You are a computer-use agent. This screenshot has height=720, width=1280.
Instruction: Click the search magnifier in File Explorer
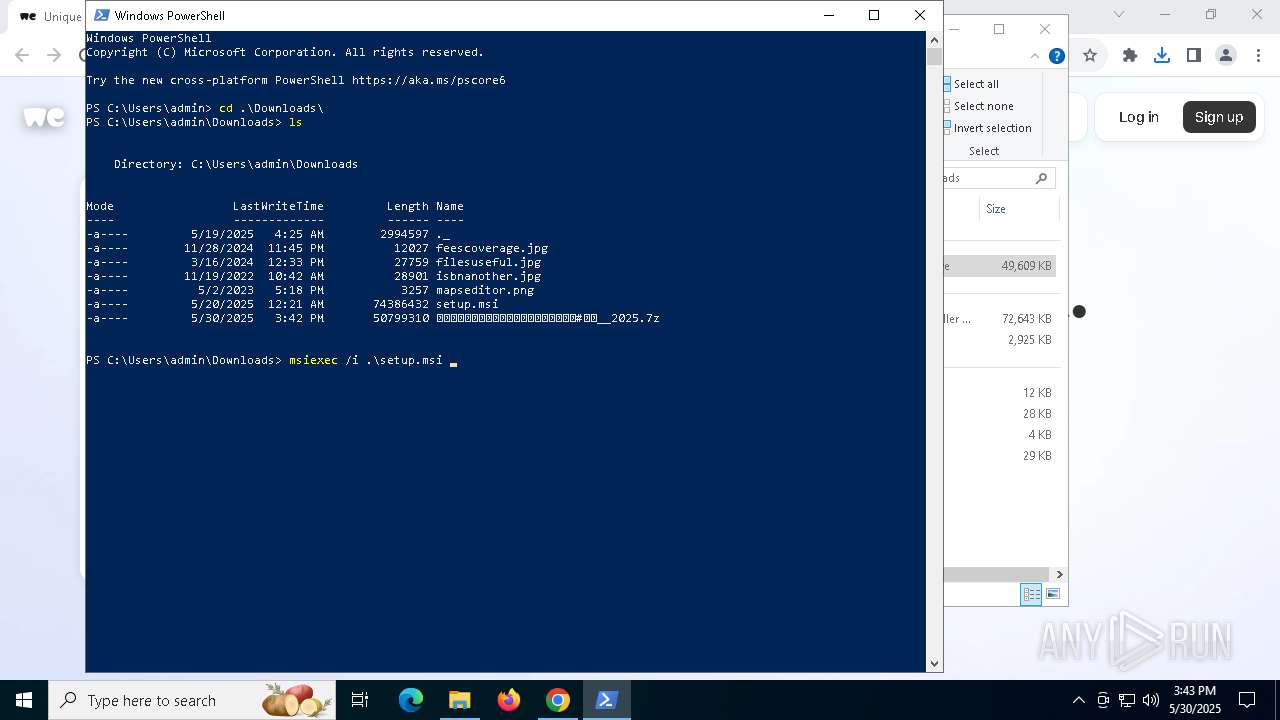point(1041,178)
